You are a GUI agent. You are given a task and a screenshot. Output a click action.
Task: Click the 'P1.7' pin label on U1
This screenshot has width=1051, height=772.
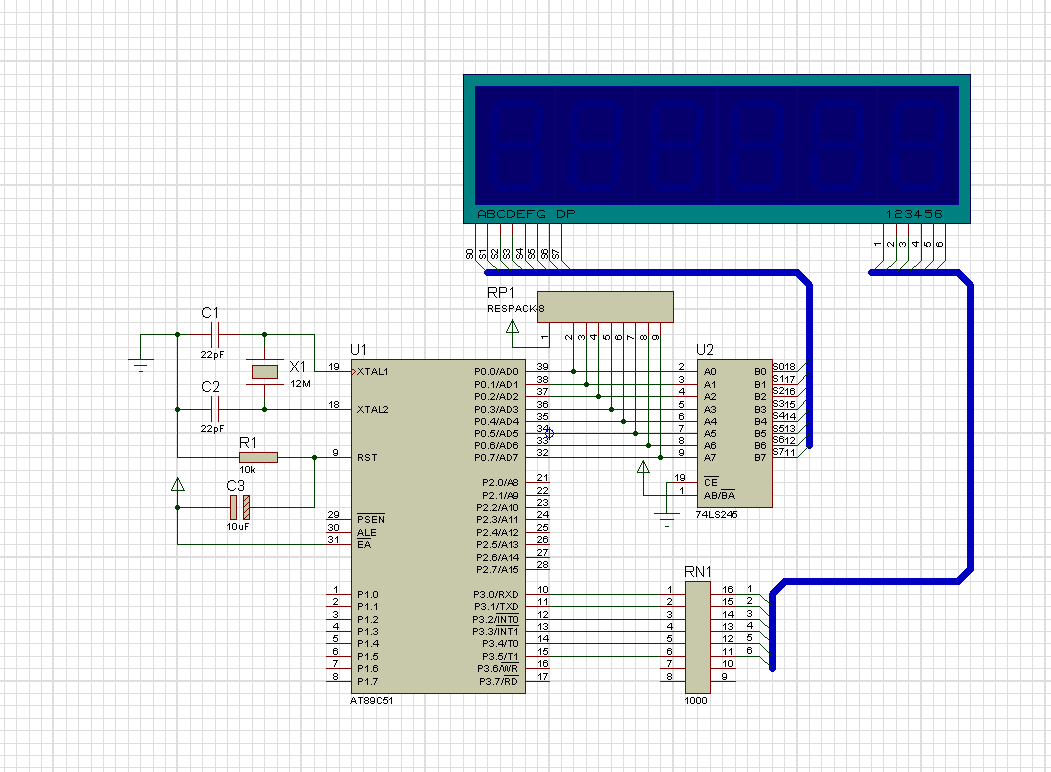pyautogui.click(x=368, y=682)
